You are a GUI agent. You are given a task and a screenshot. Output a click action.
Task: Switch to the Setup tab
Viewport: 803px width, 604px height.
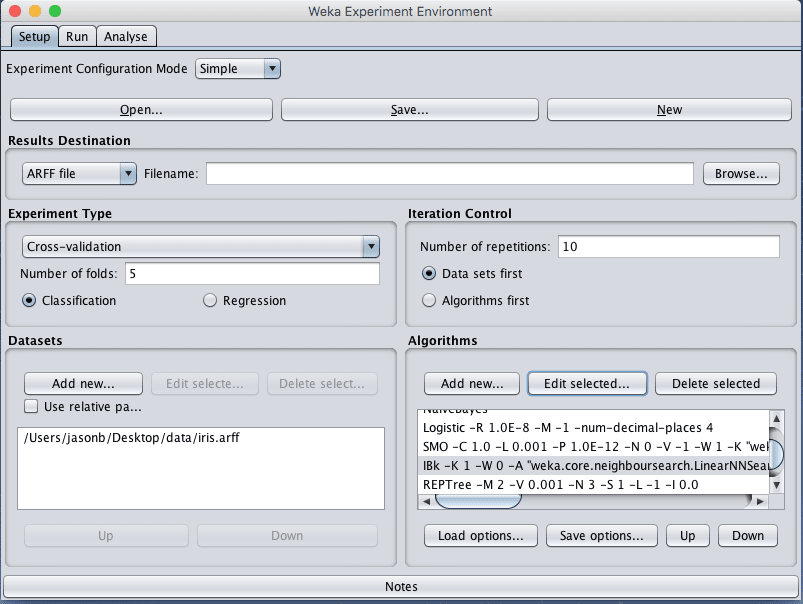point(34,37)
